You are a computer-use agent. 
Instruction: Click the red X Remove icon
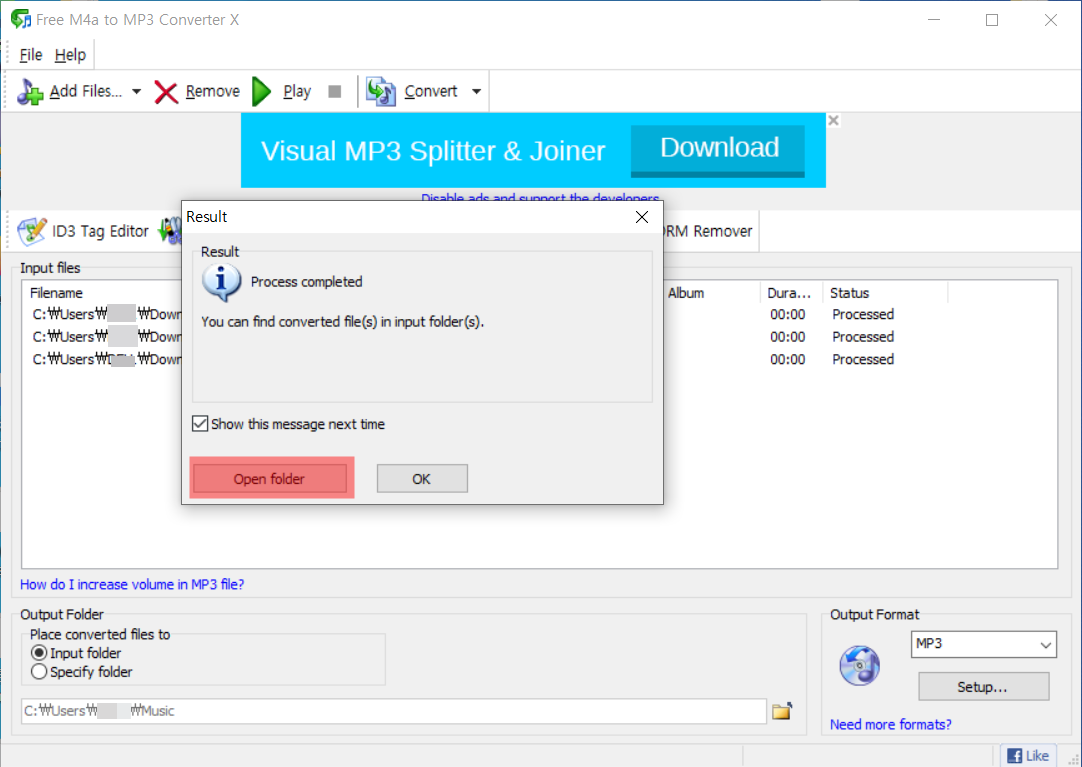166,92
